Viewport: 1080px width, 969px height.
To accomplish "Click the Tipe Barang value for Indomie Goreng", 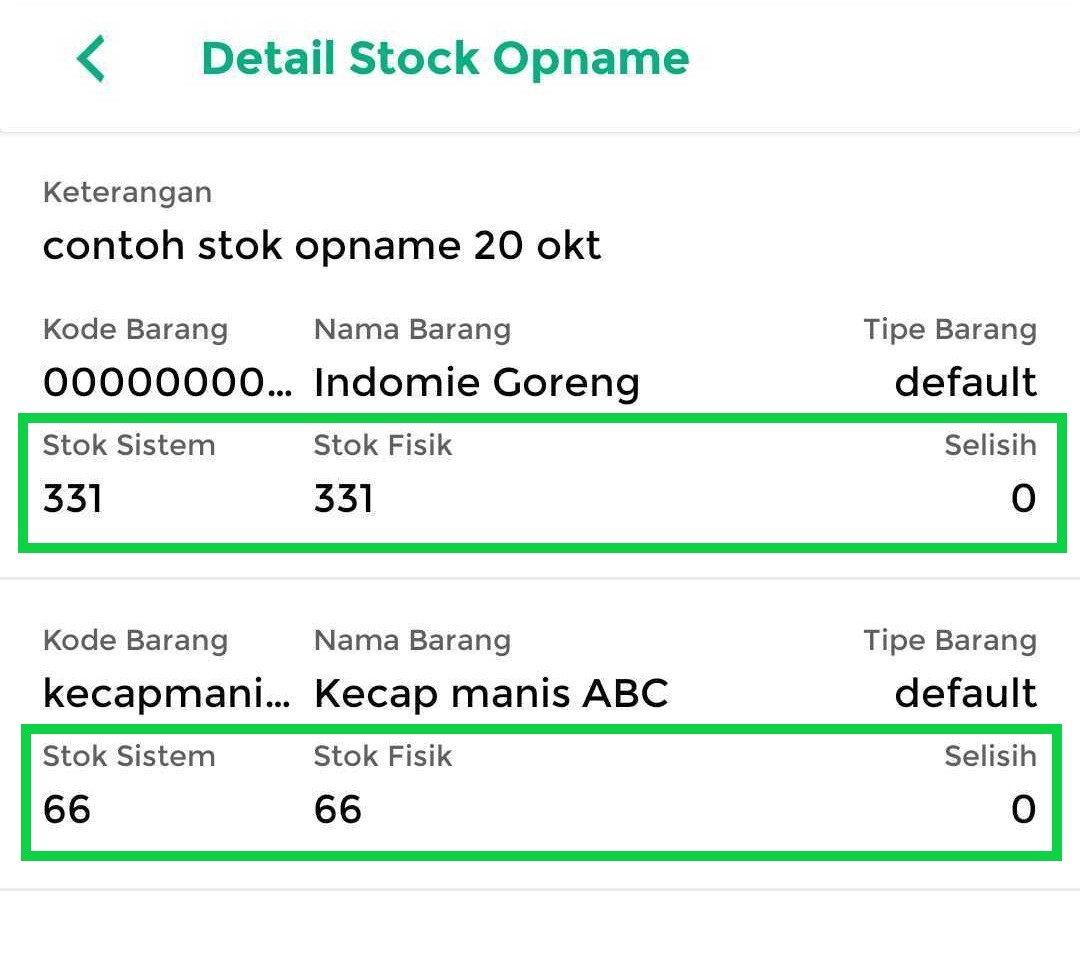I will point(965,382).
